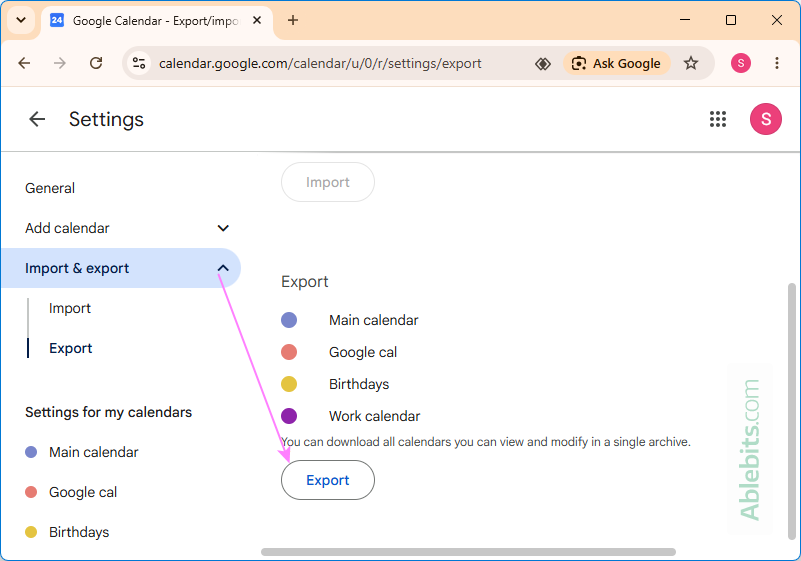Click the Export button to download archive

point(327,480)
